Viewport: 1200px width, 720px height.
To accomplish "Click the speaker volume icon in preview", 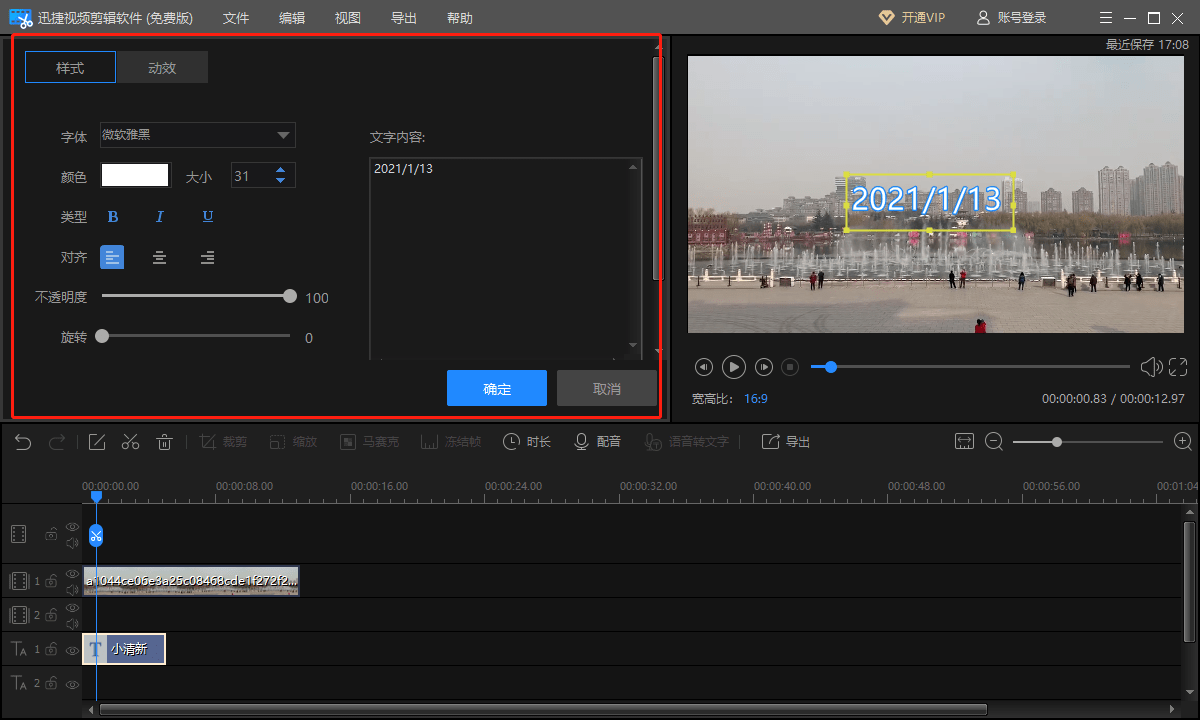I will click(1151, 367).
